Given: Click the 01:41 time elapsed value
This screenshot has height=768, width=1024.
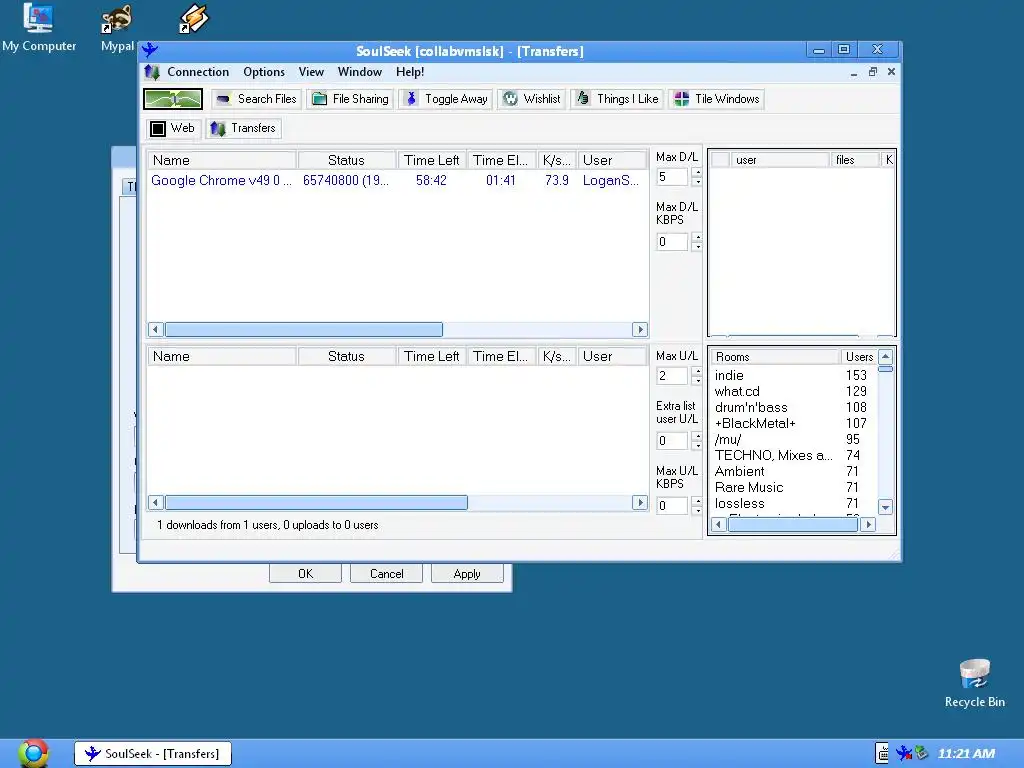Looking at the screenshot, I should pyautogui.click(x=500, y=180).
